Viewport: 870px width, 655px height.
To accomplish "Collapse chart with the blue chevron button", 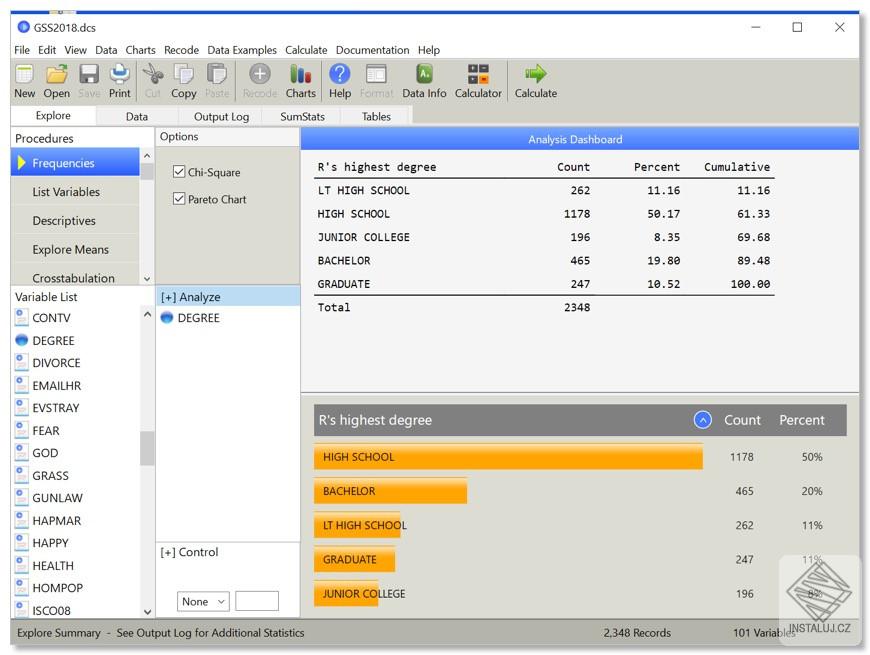I will click(702, 420).
